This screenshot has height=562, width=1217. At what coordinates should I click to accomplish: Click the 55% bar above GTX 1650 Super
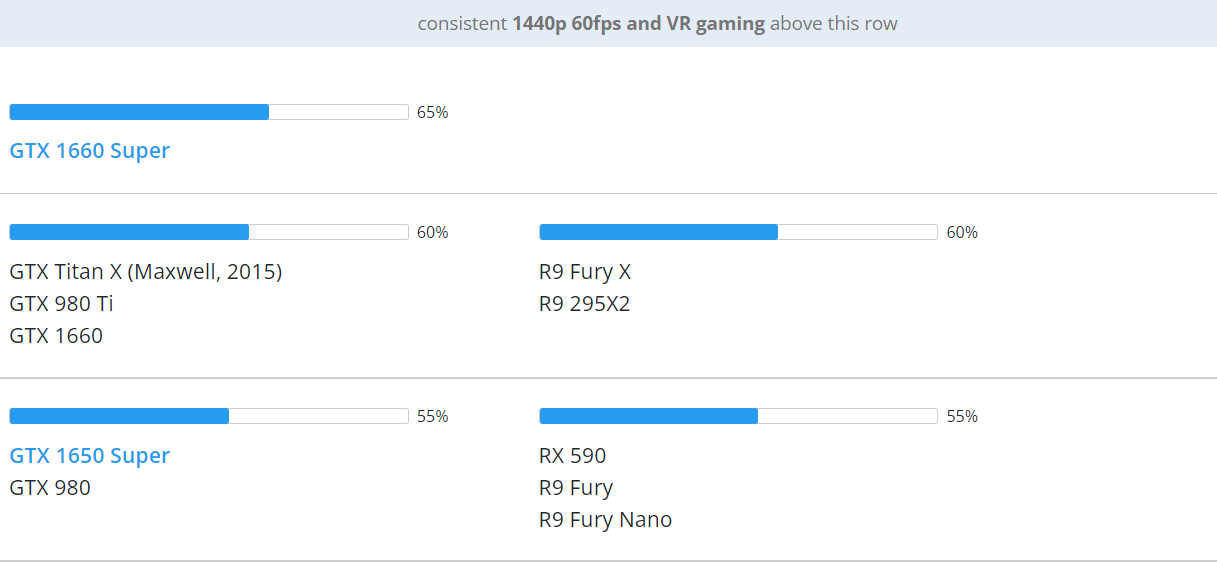coord(208,416)
